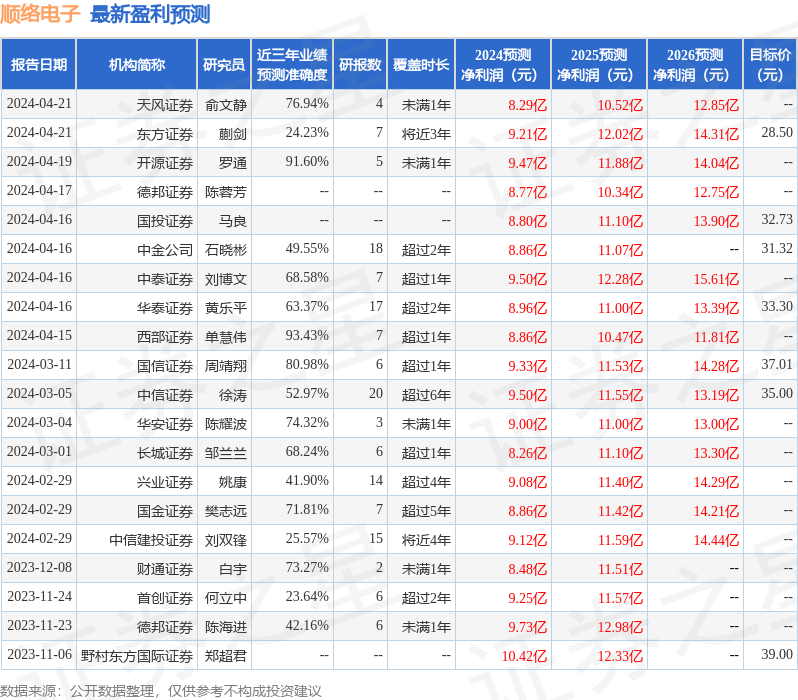Image resolution: width=798 pixels, height=700 pixels.
Task: Click 2025 profit forecast 12.98亿
Action: (x=620, y=628)
